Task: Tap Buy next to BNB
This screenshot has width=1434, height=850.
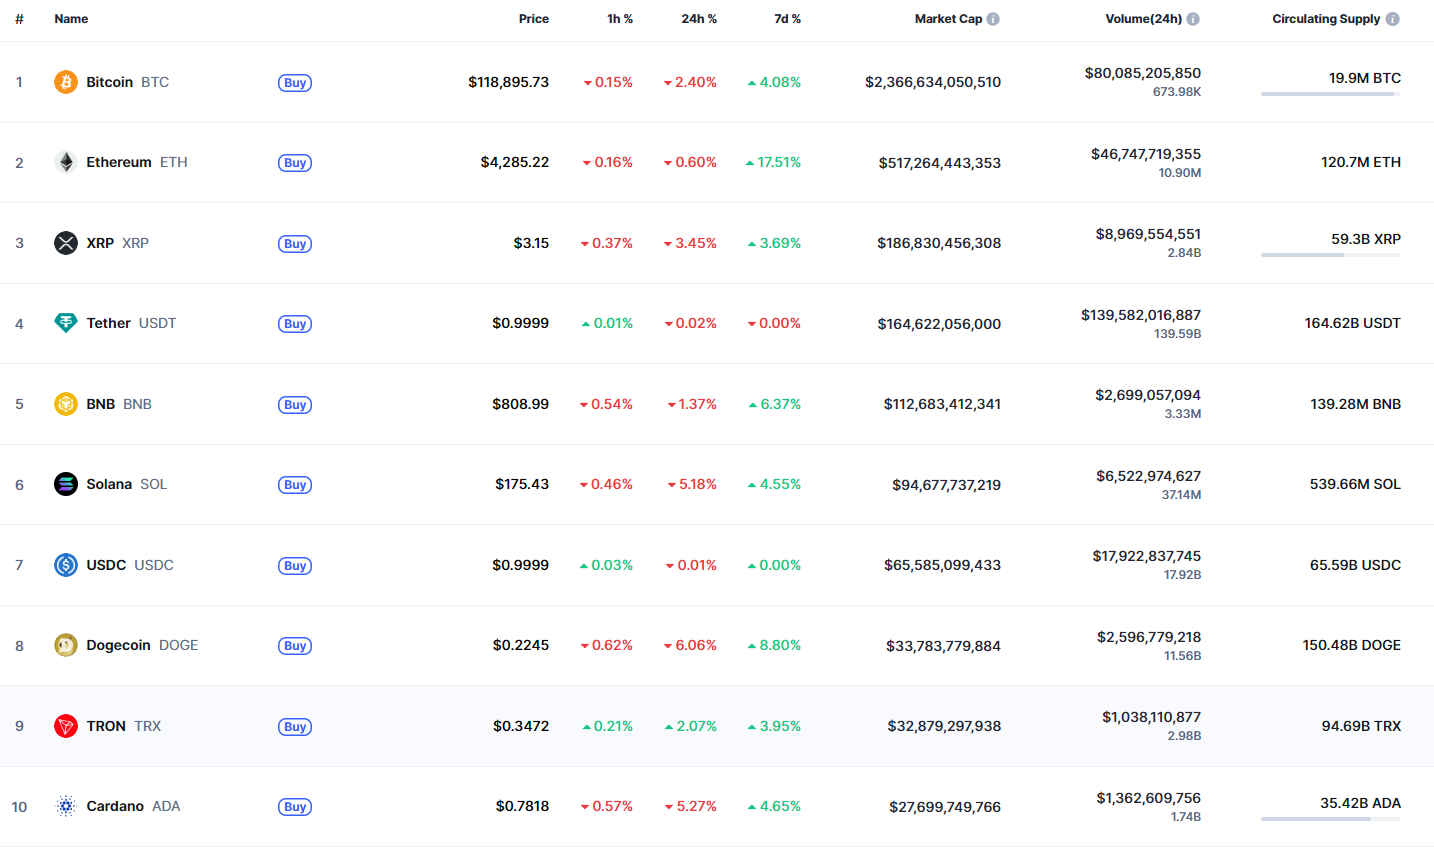Action: 295,405
